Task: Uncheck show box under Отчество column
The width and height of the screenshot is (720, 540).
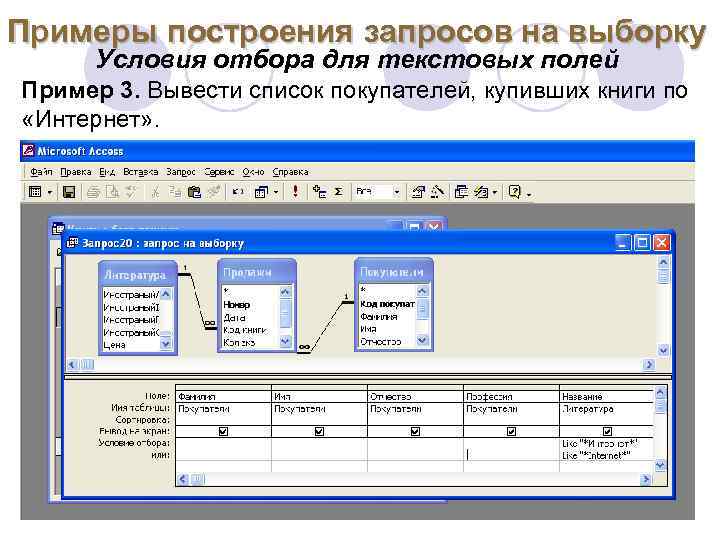Action: pos(415,431)
